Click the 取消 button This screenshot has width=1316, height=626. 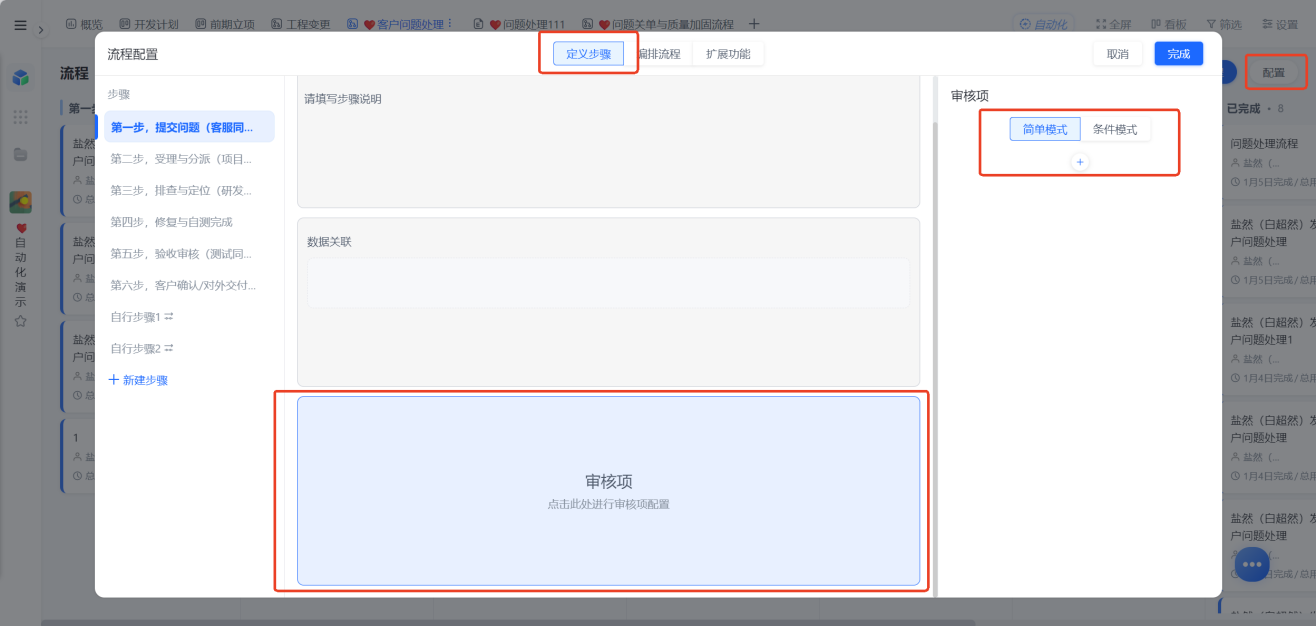tap(1118, 54)
